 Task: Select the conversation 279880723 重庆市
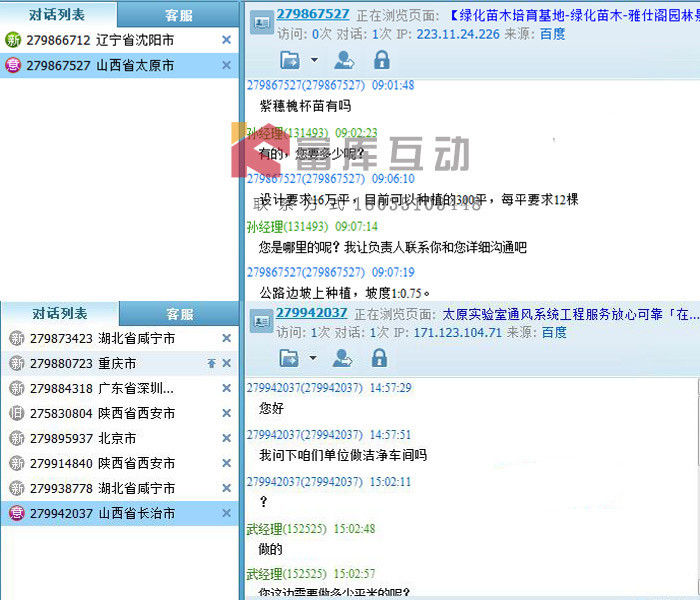[120, 363]
